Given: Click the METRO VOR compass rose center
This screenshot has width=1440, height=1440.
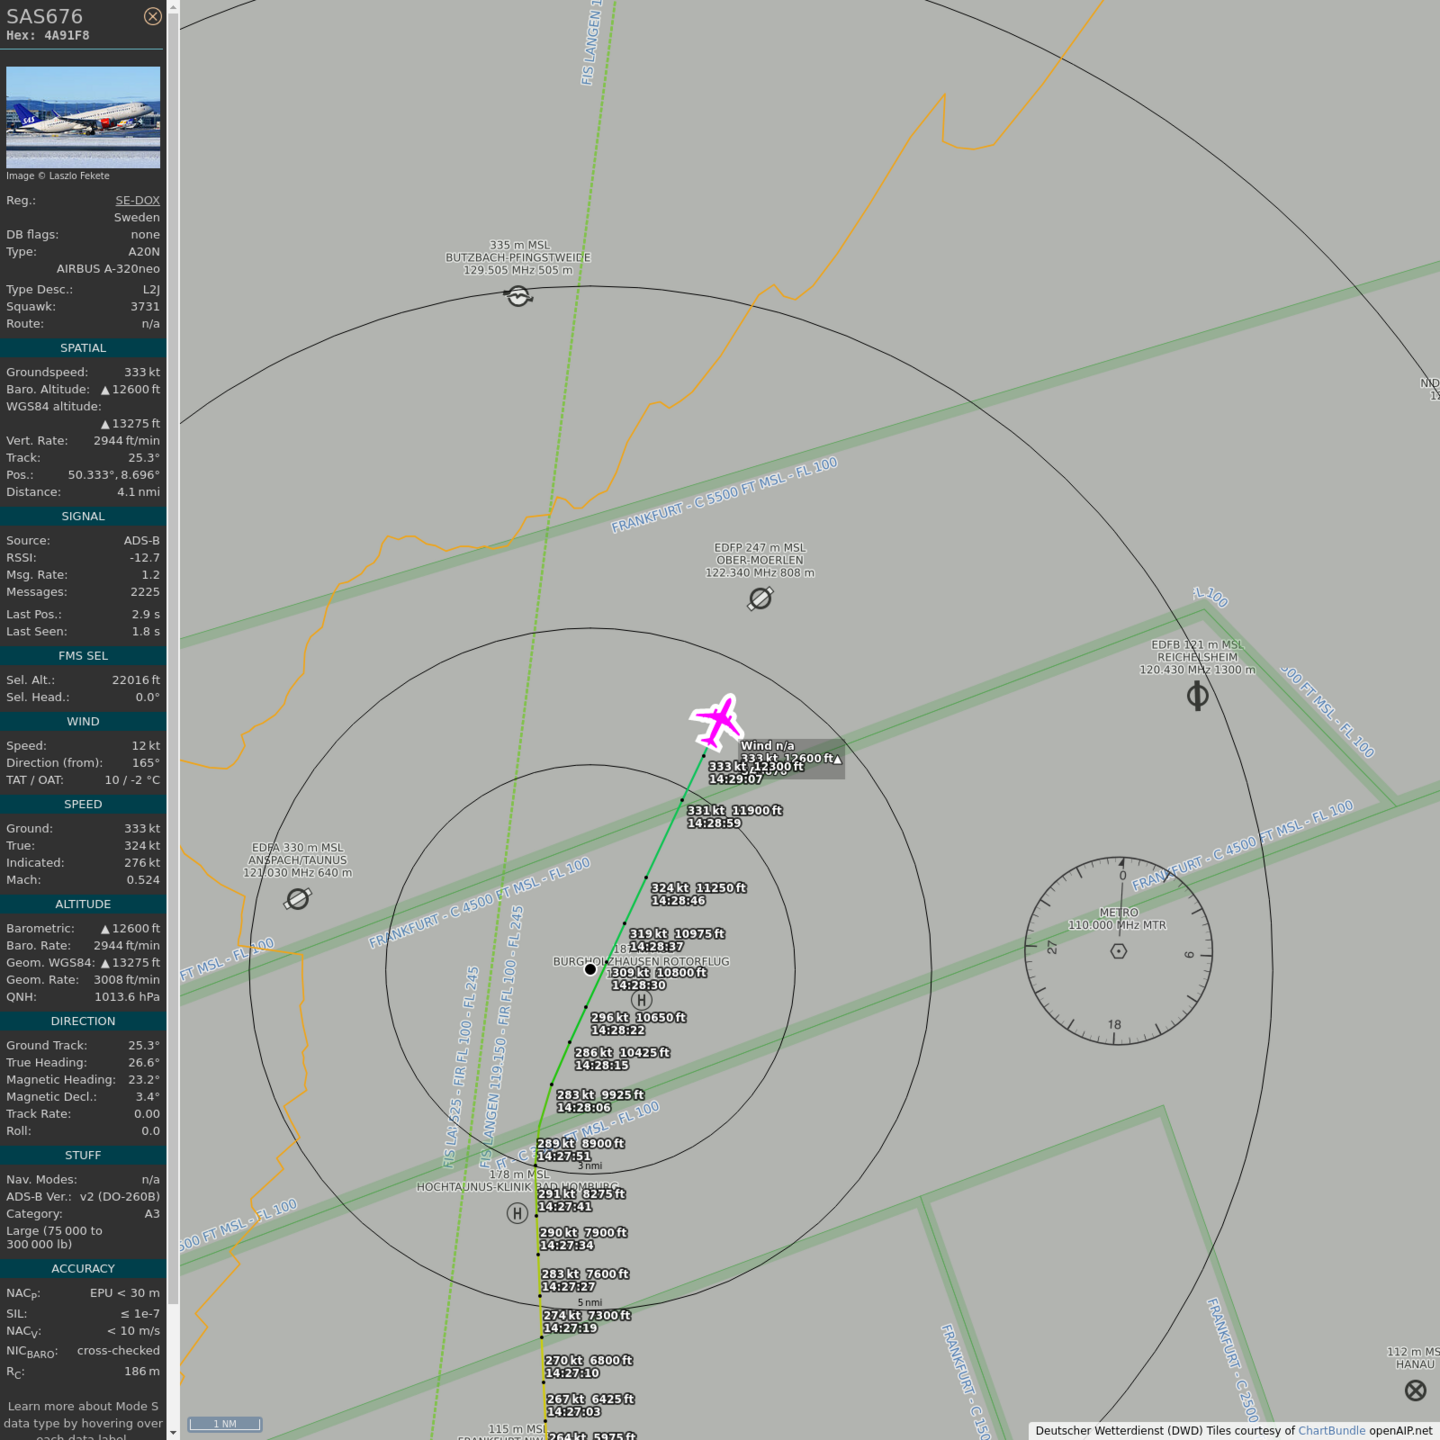Looking at the screenshot, I should tap(1118, 951).
